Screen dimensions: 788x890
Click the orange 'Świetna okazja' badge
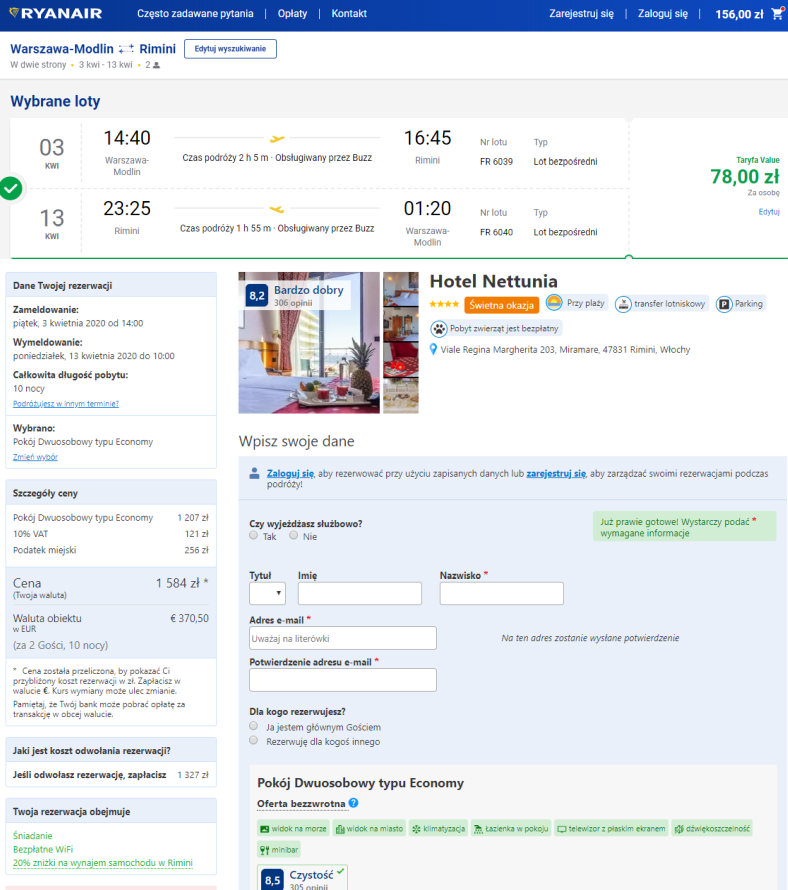pyautogui.click(x=501, y=305)
